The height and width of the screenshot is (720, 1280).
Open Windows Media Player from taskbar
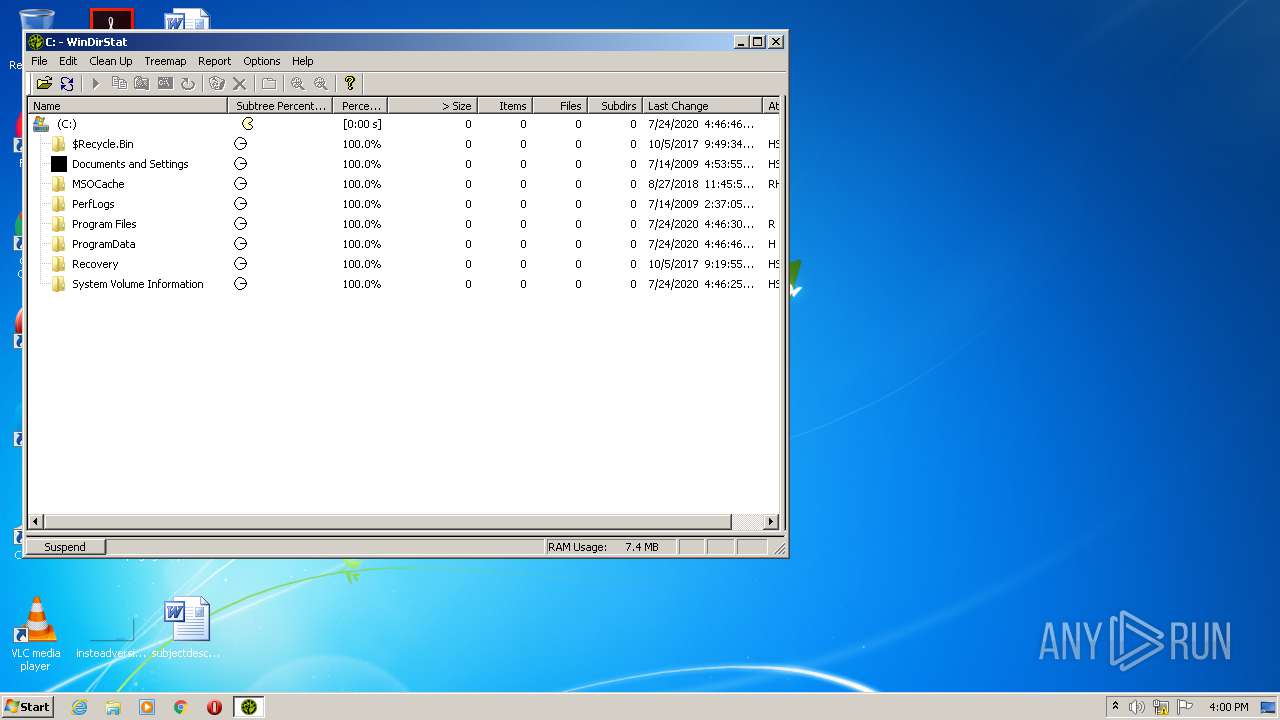(147, 707)
